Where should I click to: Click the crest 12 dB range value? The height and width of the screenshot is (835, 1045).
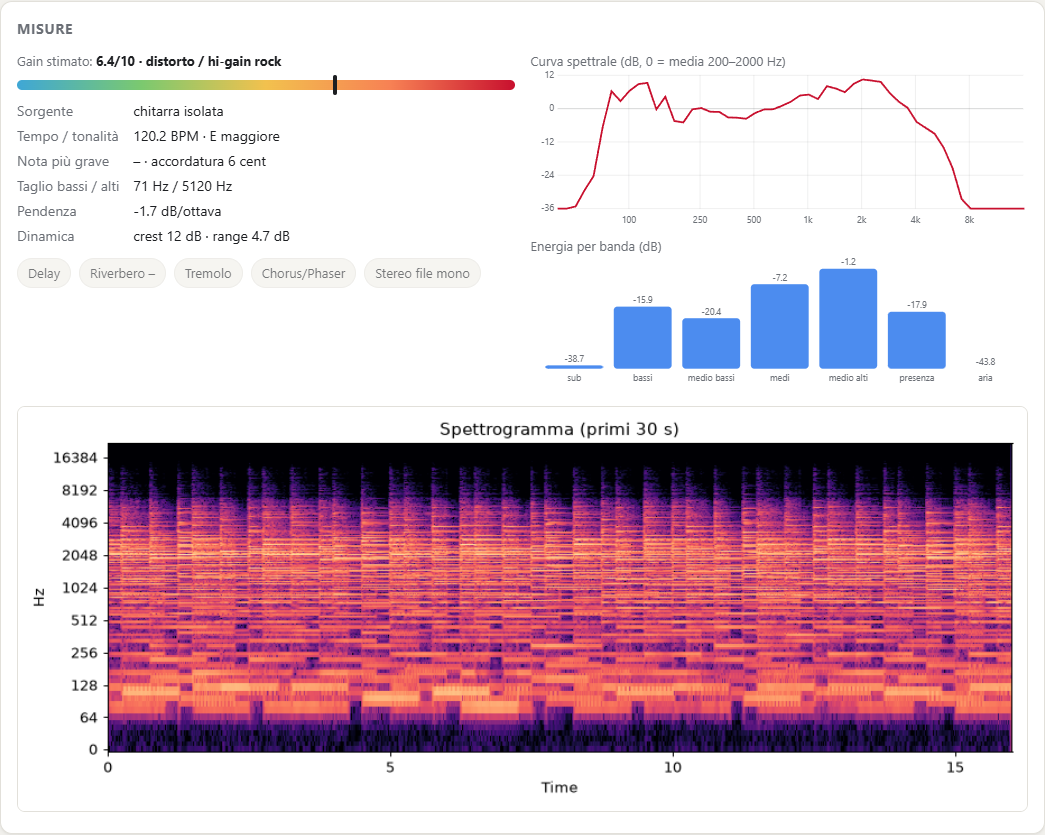[x=211, y=236]
